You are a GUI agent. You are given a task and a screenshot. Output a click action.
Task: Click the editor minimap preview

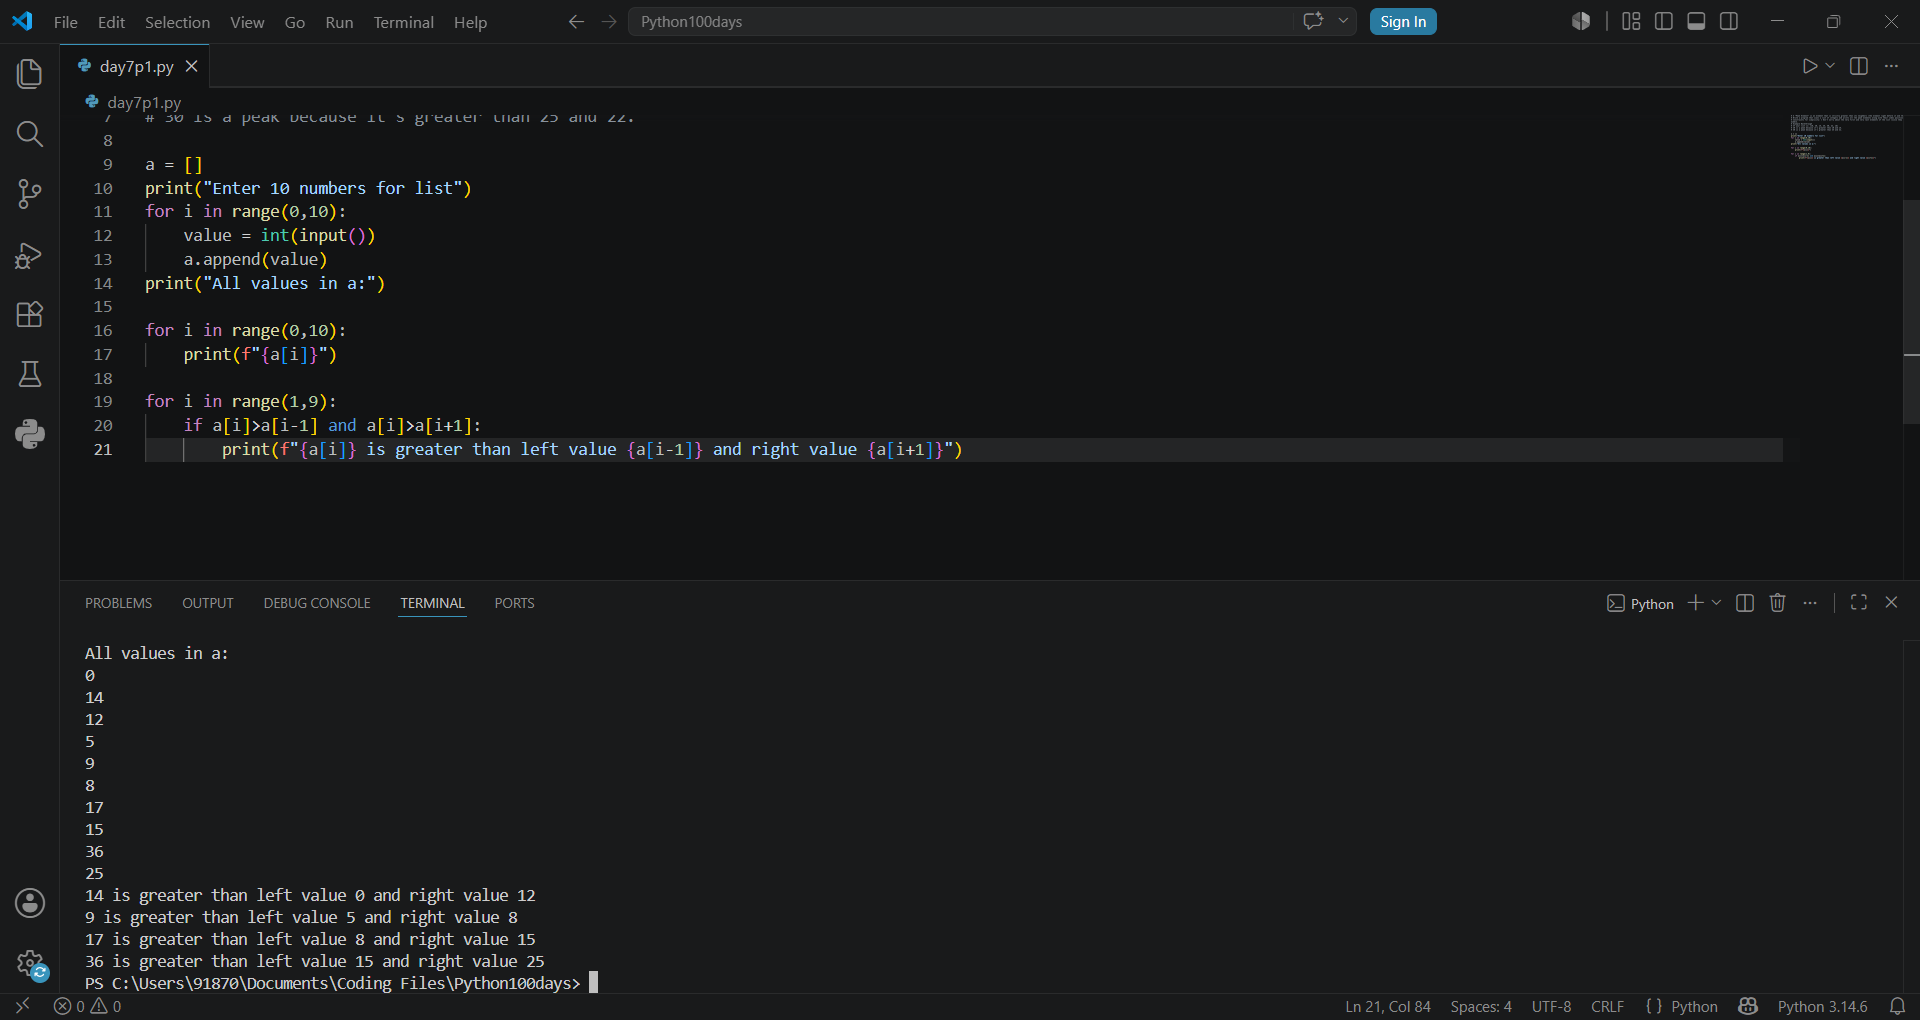(x=1846, y=137)
